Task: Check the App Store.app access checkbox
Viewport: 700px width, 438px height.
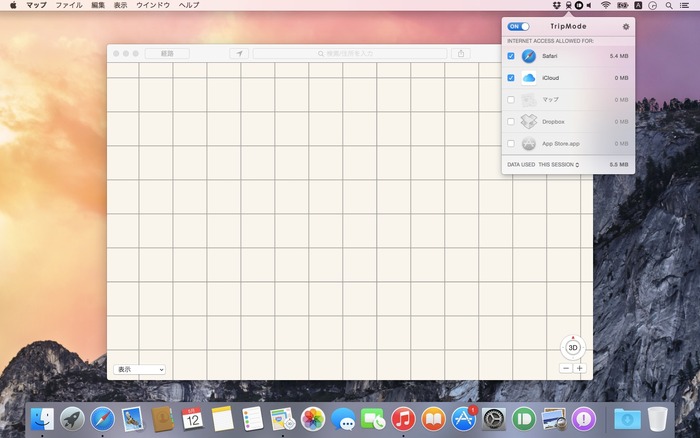Action: (x=511, y=144)
